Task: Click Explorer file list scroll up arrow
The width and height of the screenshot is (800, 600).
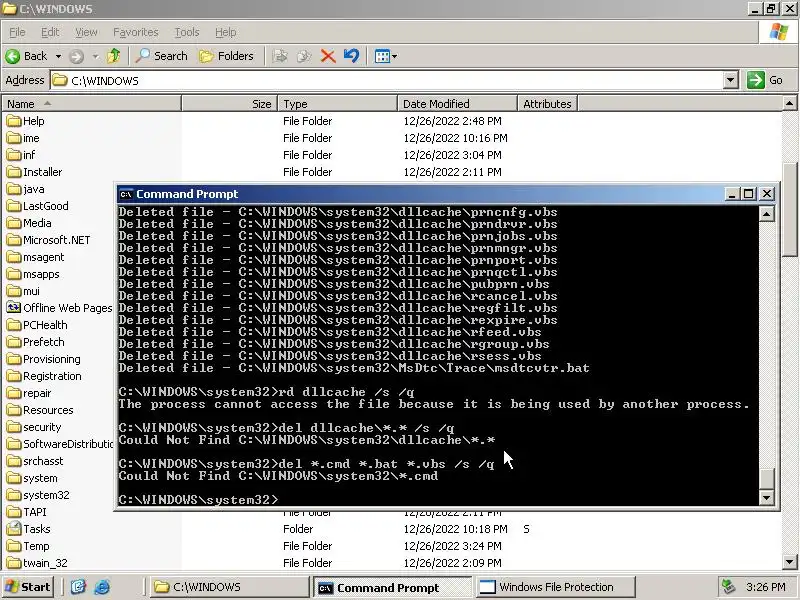Action: [x=789, y=104]
